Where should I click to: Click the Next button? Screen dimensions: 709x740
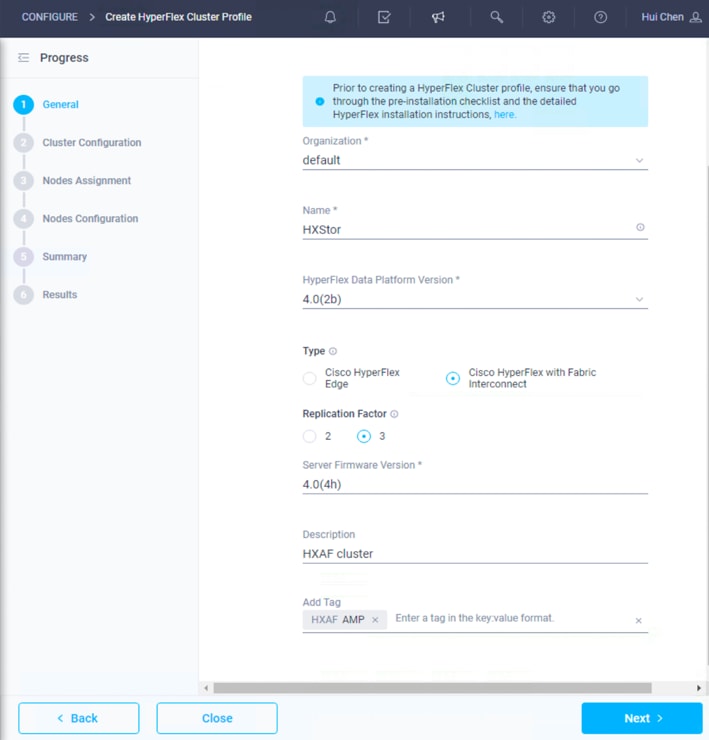tap(642, 718)
